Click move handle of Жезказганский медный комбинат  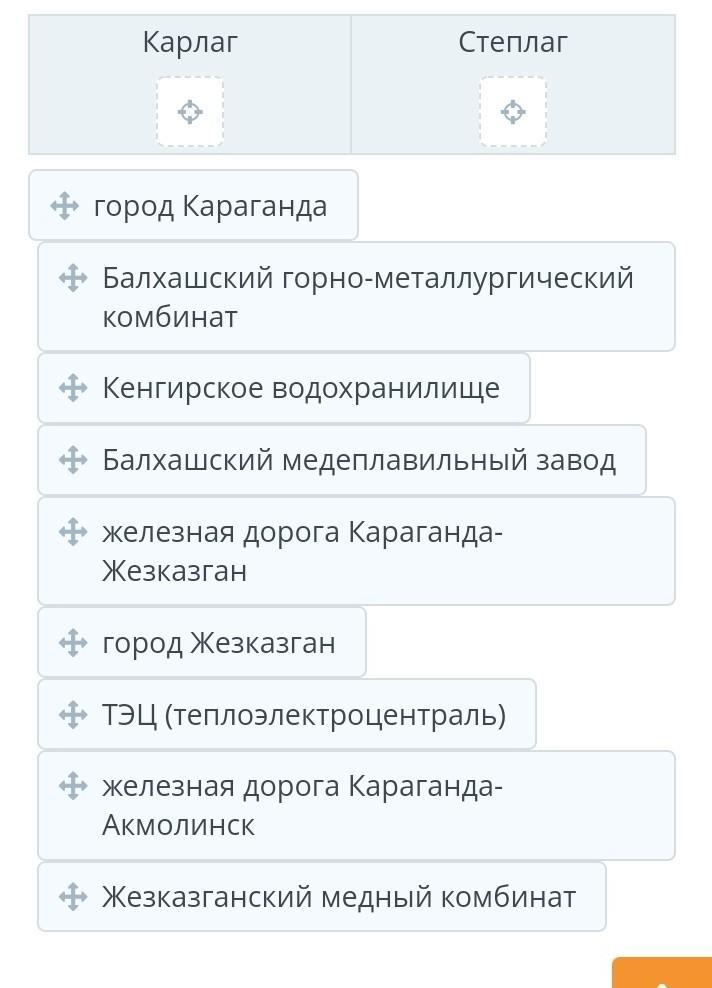click(73, 897)
